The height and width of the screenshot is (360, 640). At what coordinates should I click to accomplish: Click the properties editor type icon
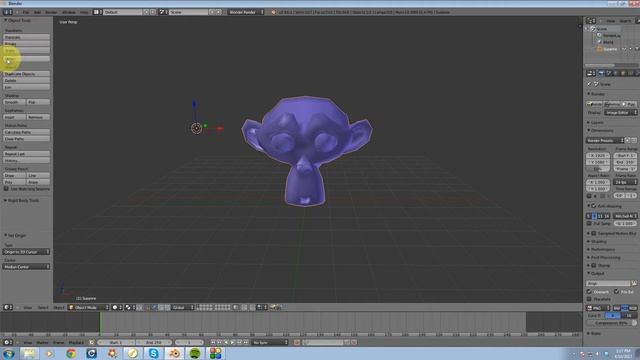590,73
